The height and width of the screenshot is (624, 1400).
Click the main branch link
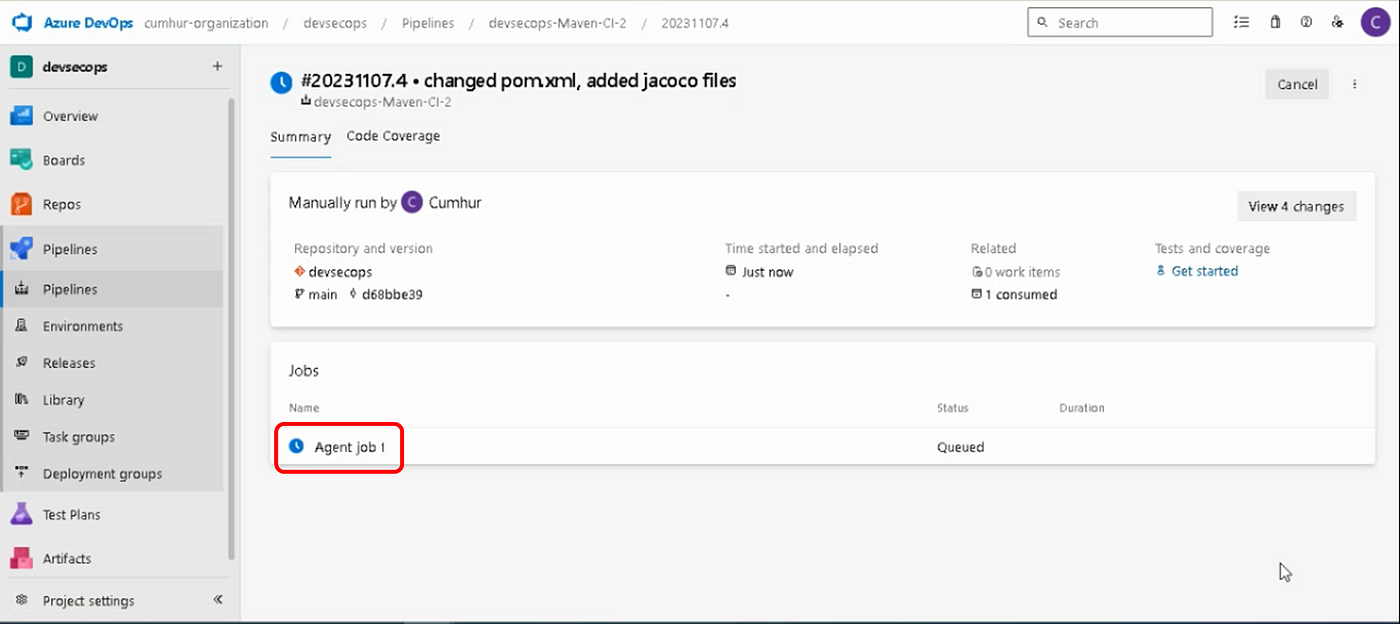coord(322,294)
